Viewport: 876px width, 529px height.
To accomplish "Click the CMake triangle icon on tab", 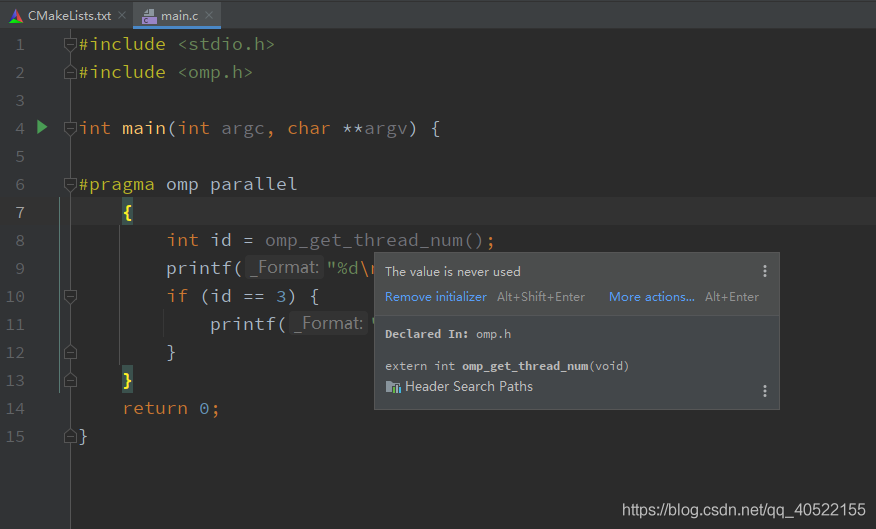I will click(x=15, y=16).
